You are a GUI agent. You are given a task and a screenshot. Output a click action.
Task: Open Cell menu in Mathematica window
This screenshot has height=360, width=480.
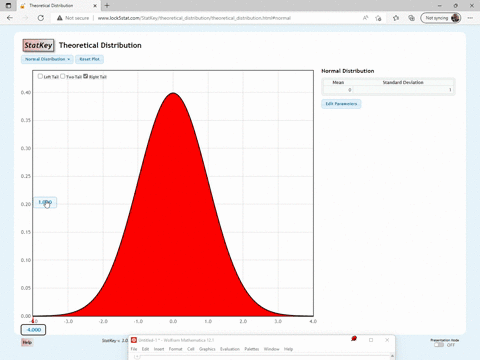pos(191,349)
